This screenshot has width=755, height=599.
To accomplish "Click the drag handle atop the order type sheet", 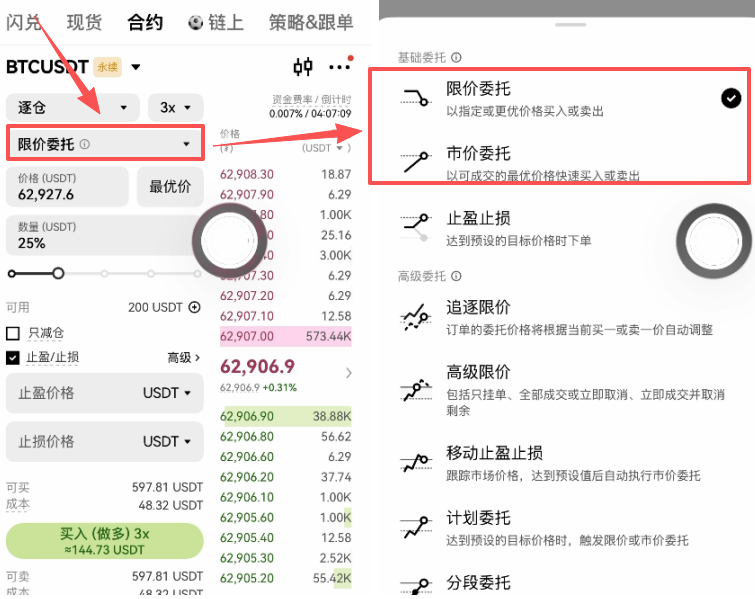I will tap(571, 25).
